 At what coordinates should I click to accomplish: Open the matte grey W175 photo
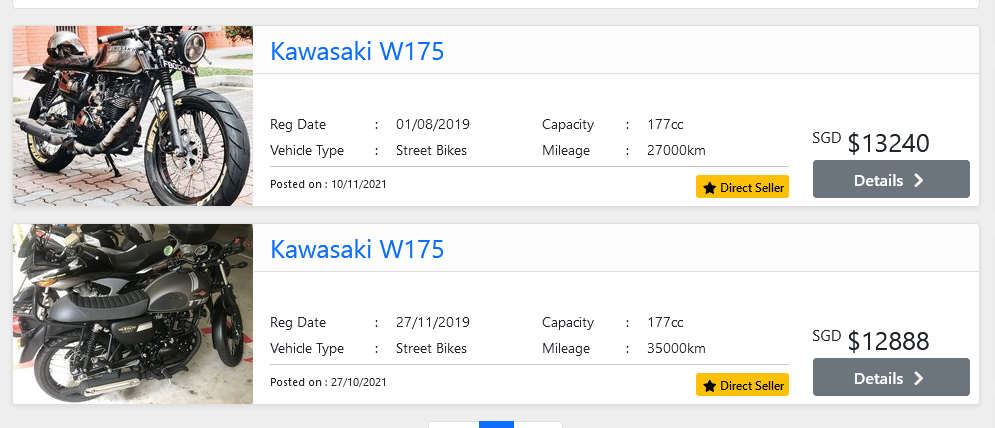(x=133, y=314)
